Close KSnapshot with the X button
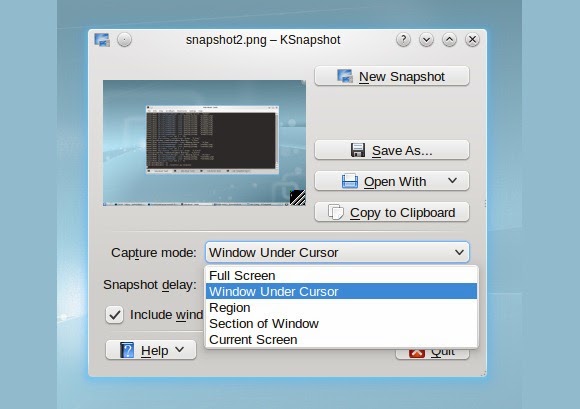This screenshot has height=409, width=580. point(472,40)
